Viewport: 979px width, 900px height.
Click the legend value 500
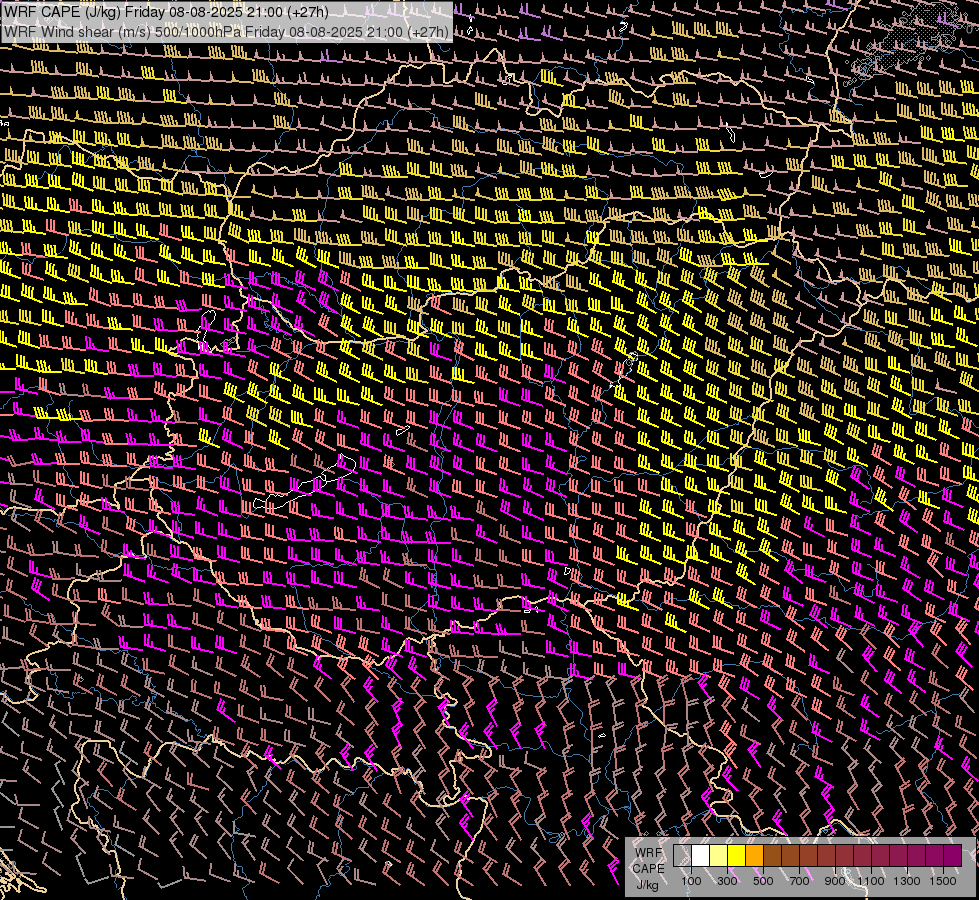click(763, 881)
